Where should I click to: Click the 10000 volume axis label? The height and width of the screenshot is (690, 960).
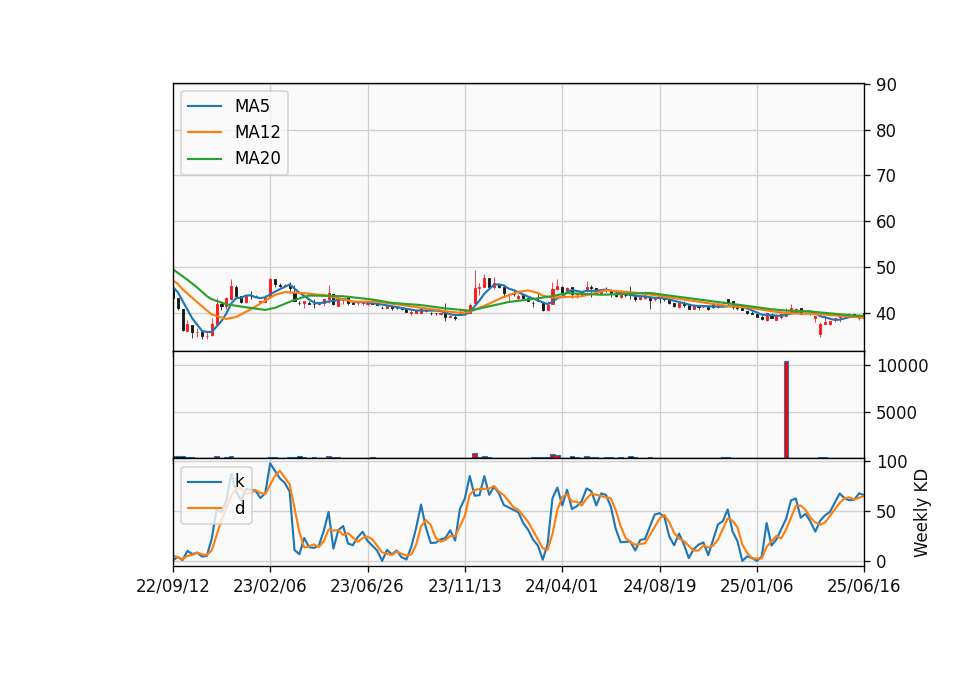click(902, 366)
